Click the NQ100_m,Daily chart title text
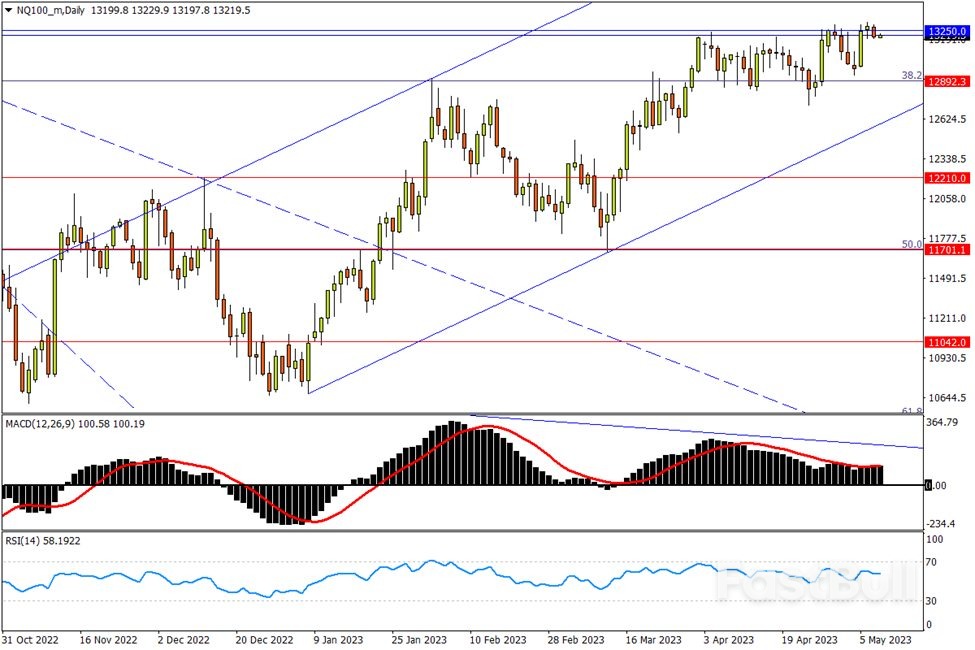Screen dimensions: 975x650 click(48, 10)
